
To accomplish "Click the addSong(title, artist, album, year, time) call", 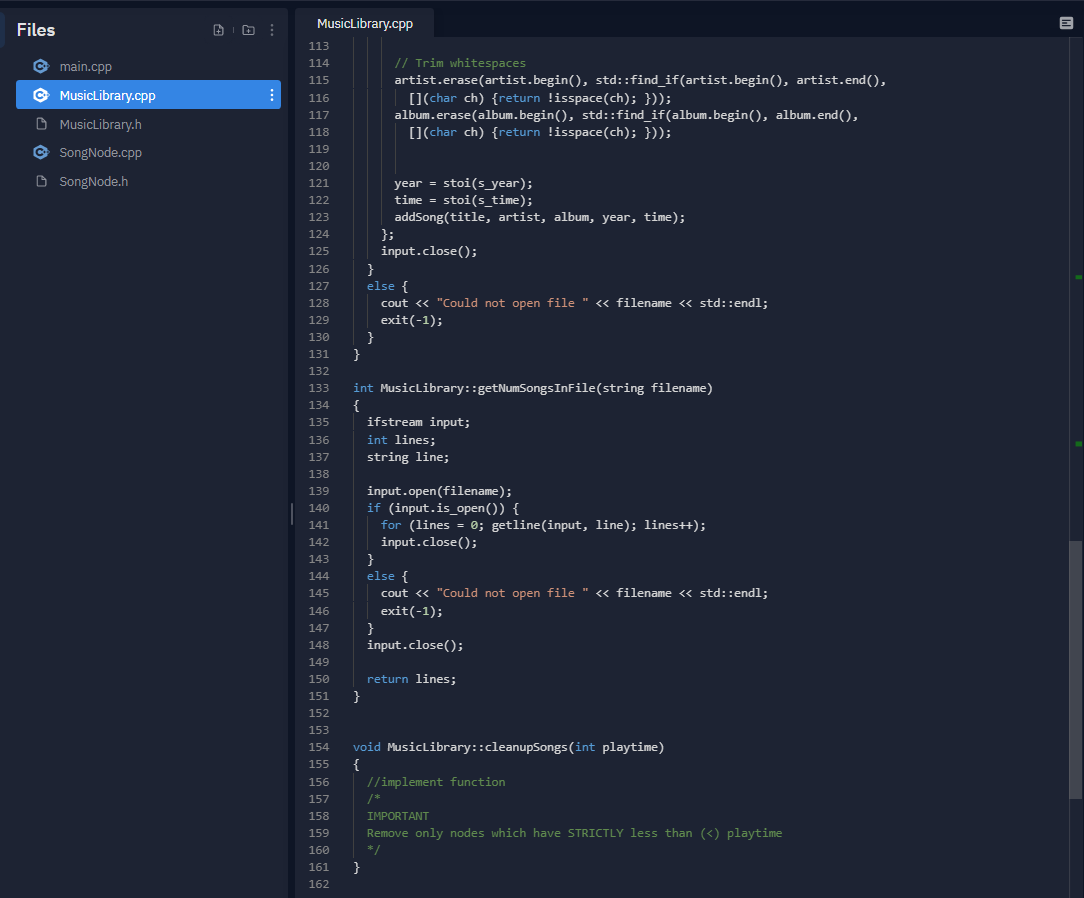I will [x=539, y=217].
